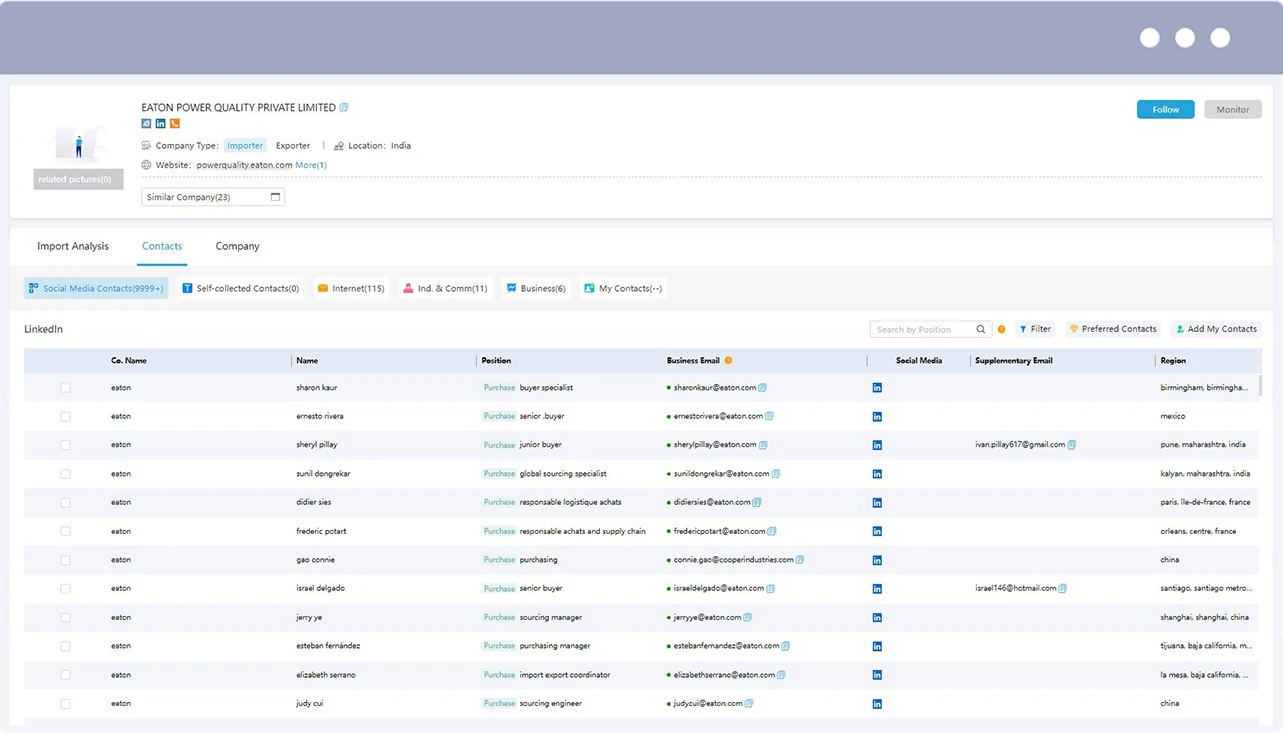The width and height of the screenshot is (1283, 733).
Task: Click the LinkedIn icon under company name
Action: (x=160, y=124)
